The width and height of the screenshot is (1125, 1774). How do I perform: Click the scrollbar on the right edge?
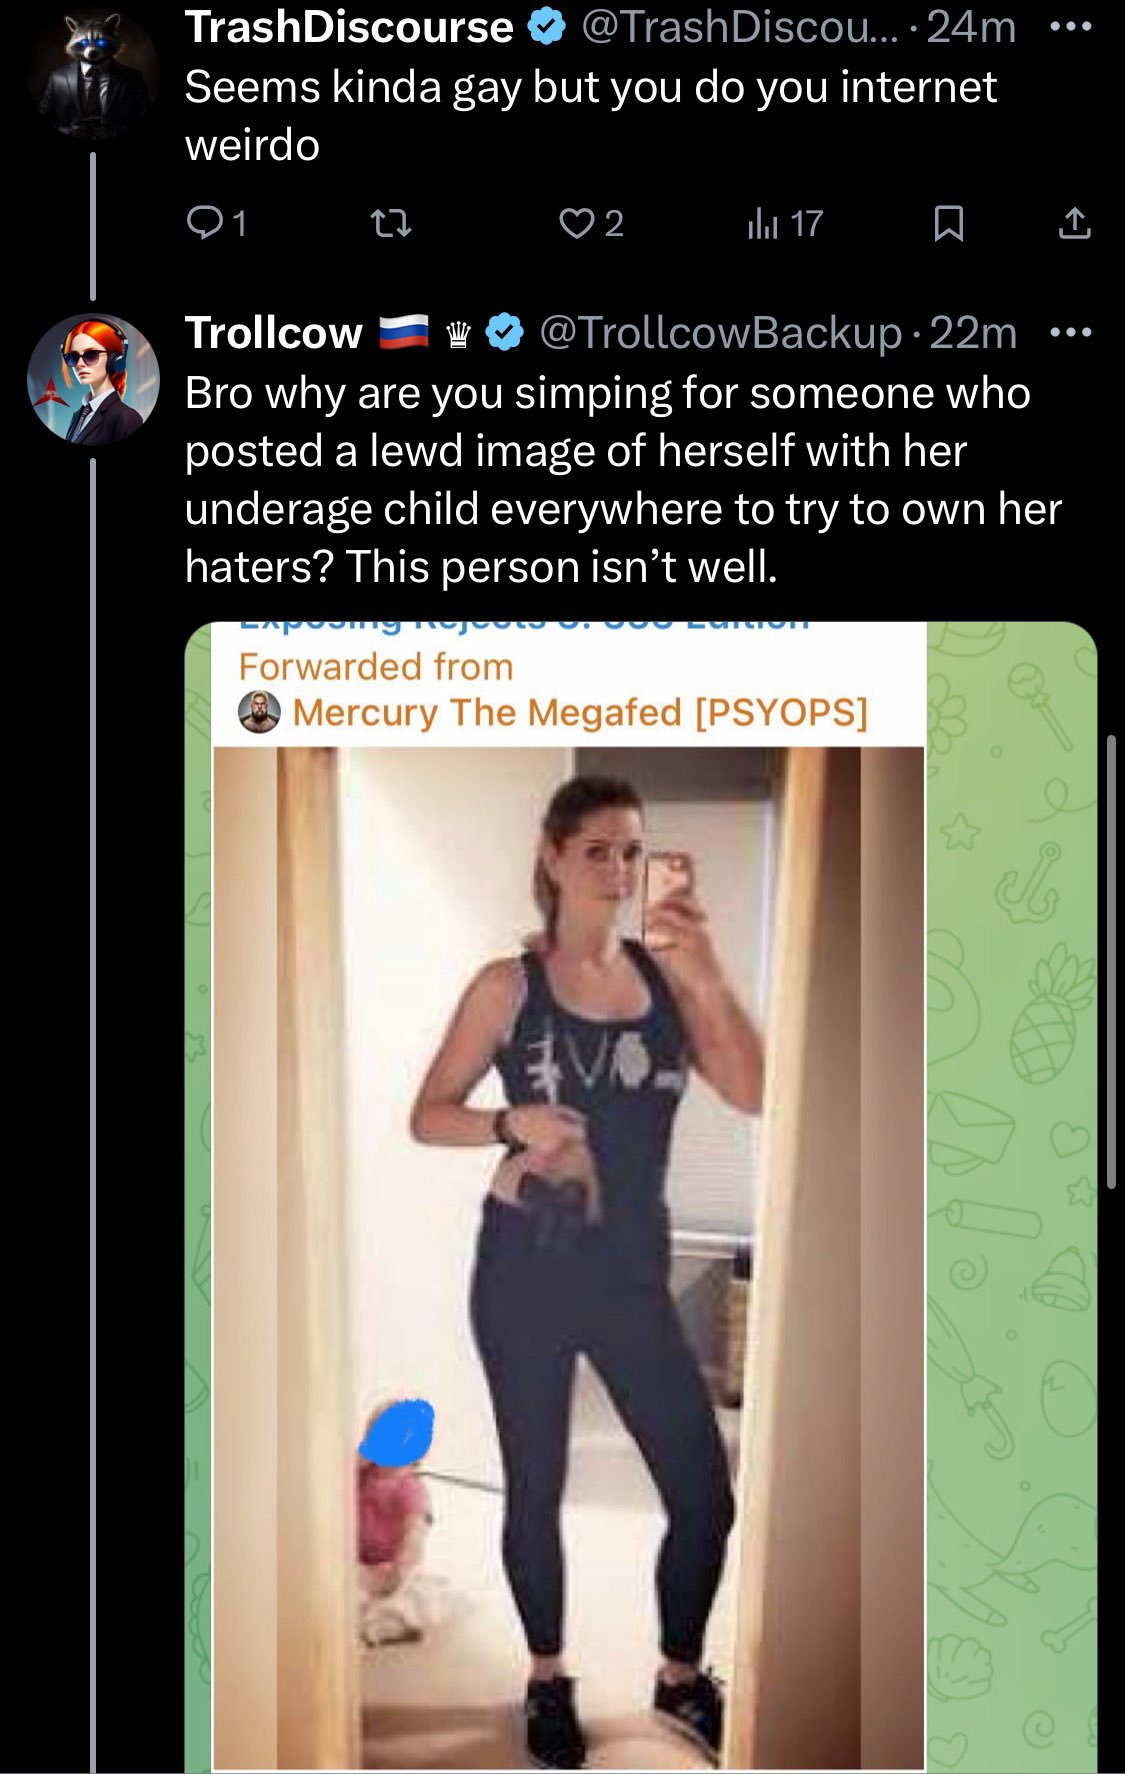(x=1111, y=961)
